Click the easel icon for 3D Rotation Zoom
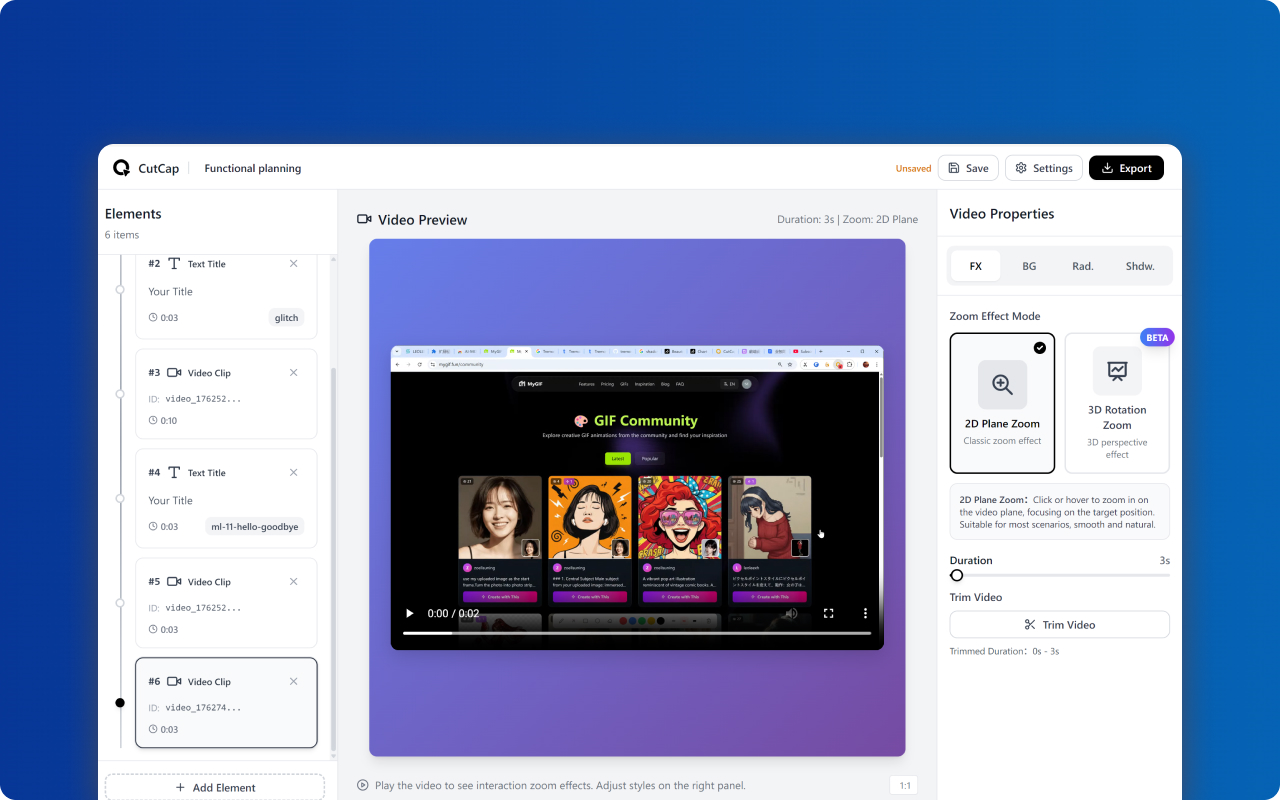This screenshot has width=1280, height=800. [x=1117, y=370]
